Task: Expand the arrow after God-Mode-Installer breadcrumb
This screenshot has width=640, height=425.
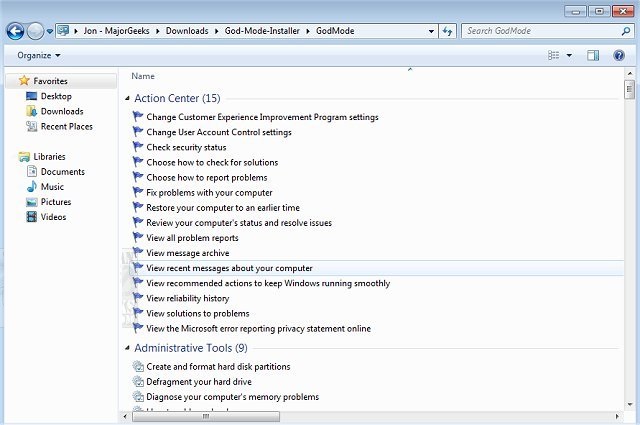Action: 308,31
